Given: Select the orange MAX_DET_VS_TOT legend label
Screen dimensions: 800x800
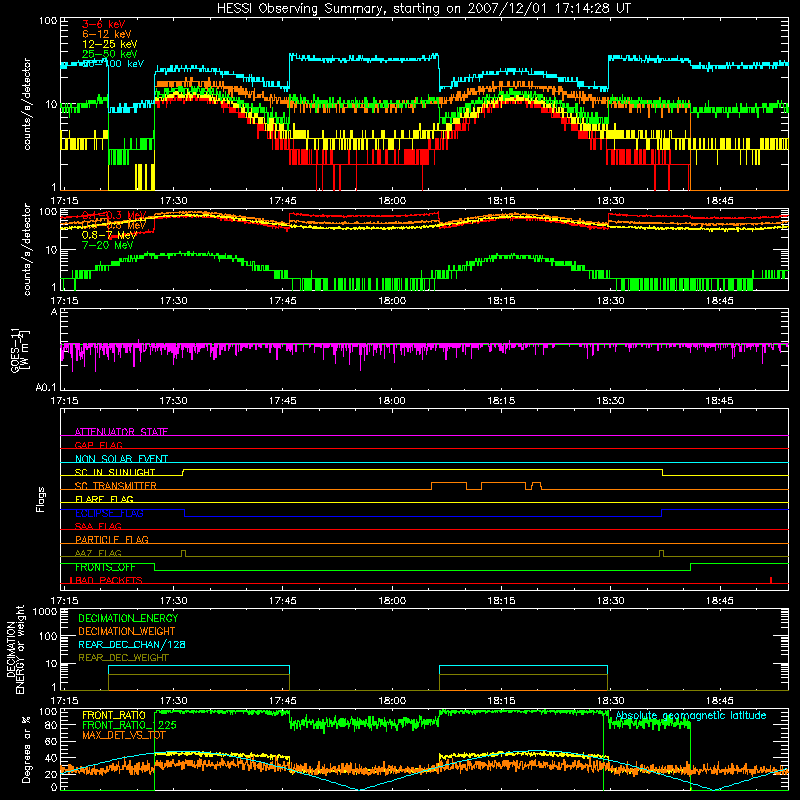Looking at the screenshot, I should click(124, 735).
